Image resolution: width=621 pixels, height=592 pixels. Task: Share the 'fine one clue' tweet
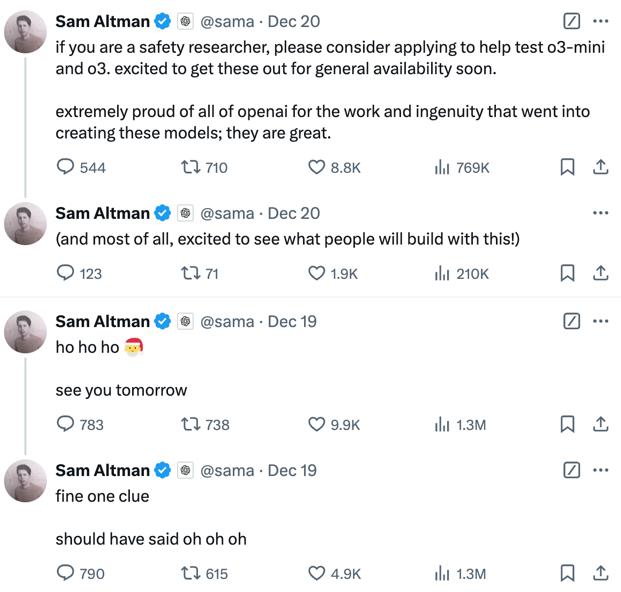[600, 573]
